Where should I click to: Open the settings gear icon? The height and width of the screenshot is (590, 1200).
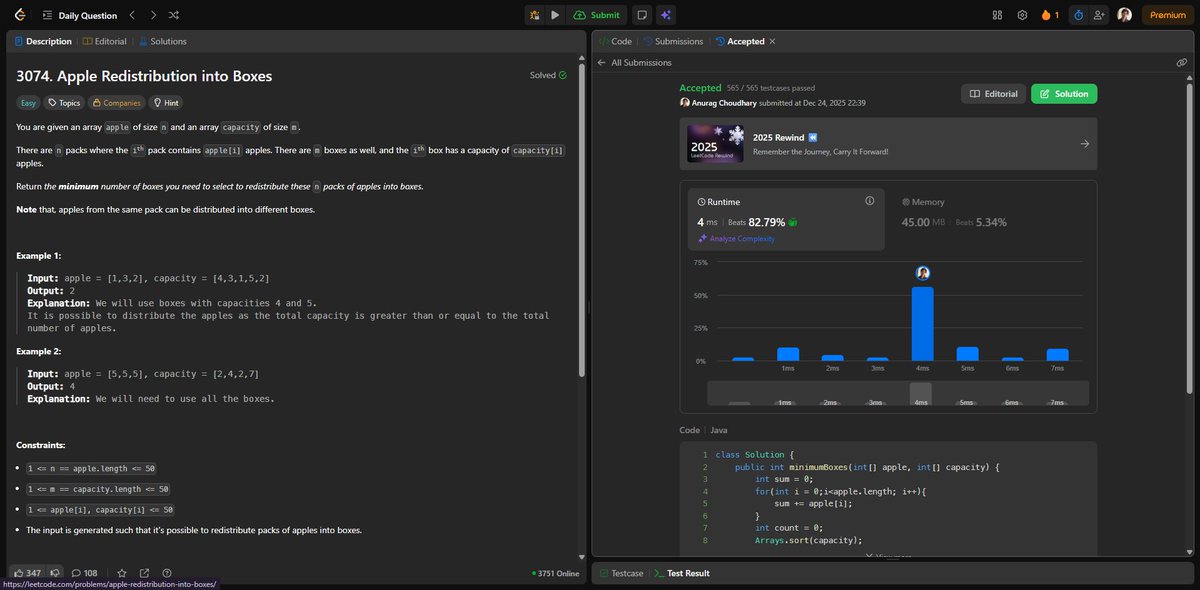pos(1022,15)
